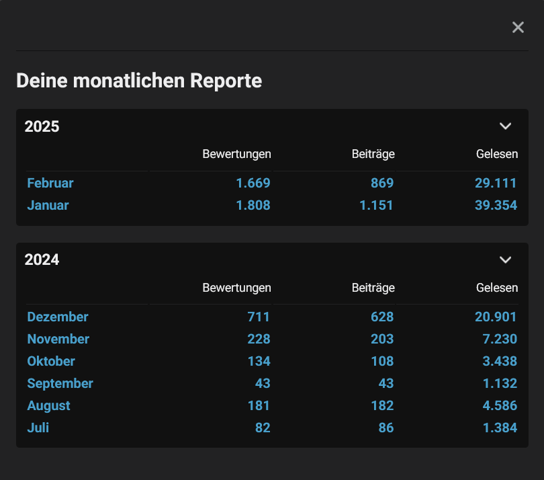
Task: Click Oktober's 134 Bewertungen value
Action: (259, 361)
